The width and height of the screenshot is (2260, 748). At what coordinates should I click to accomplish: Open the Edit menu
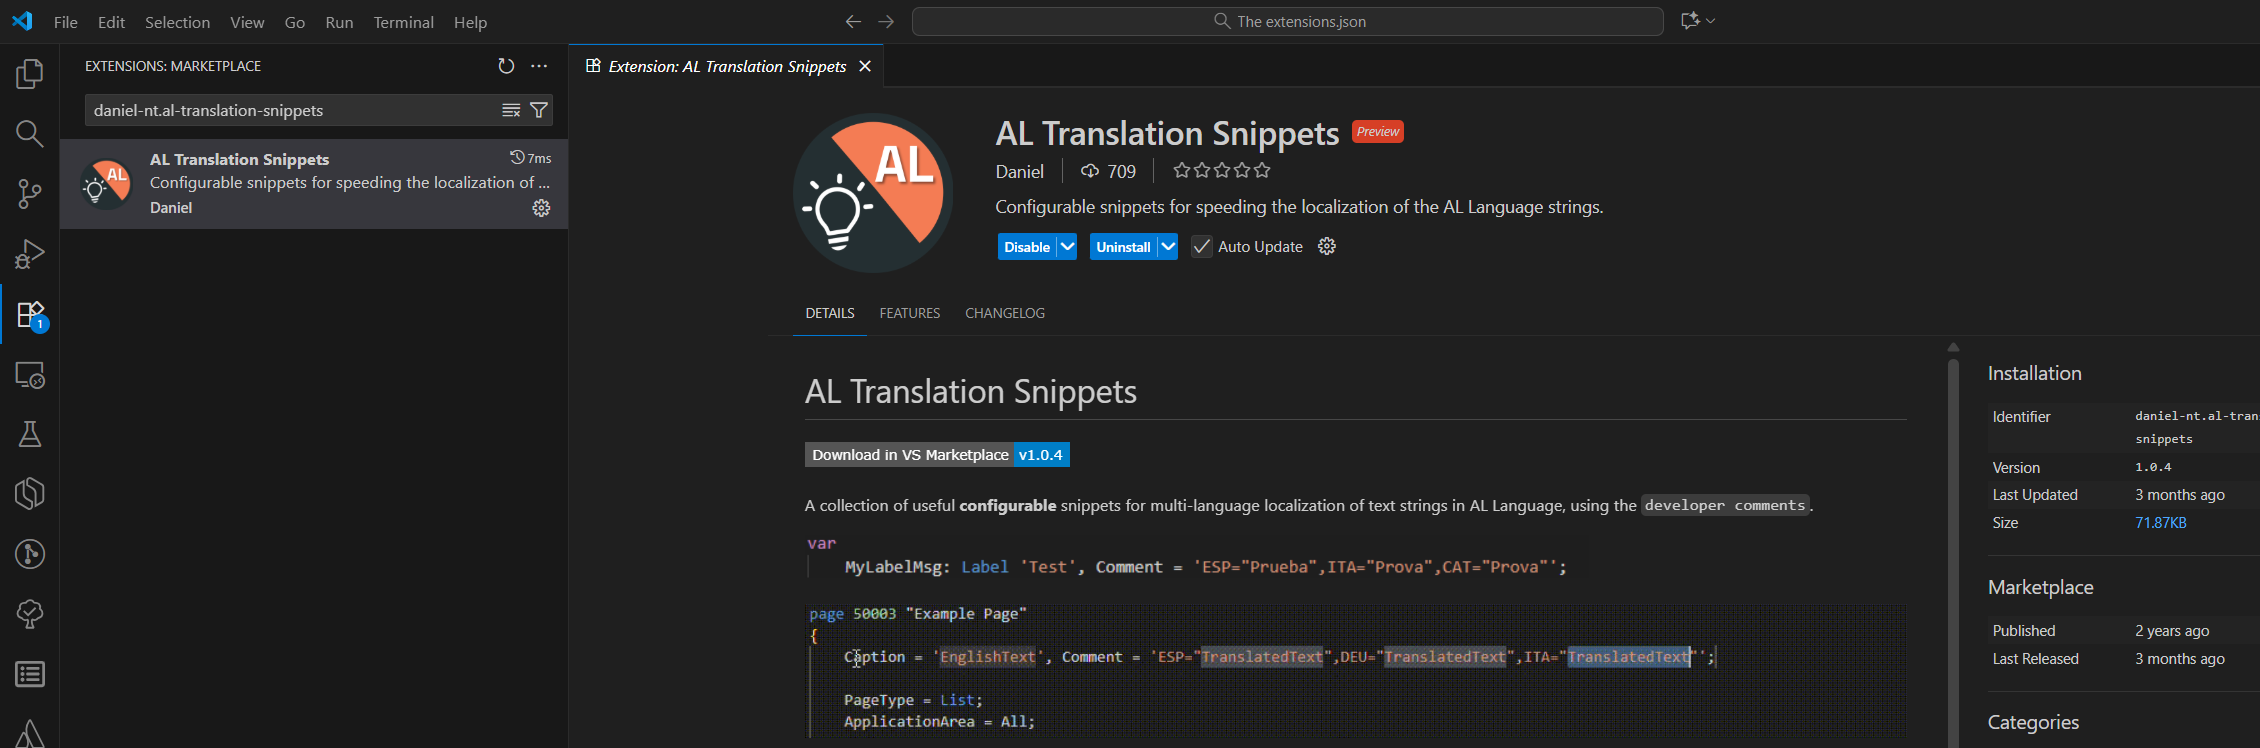tap(111, 22)
